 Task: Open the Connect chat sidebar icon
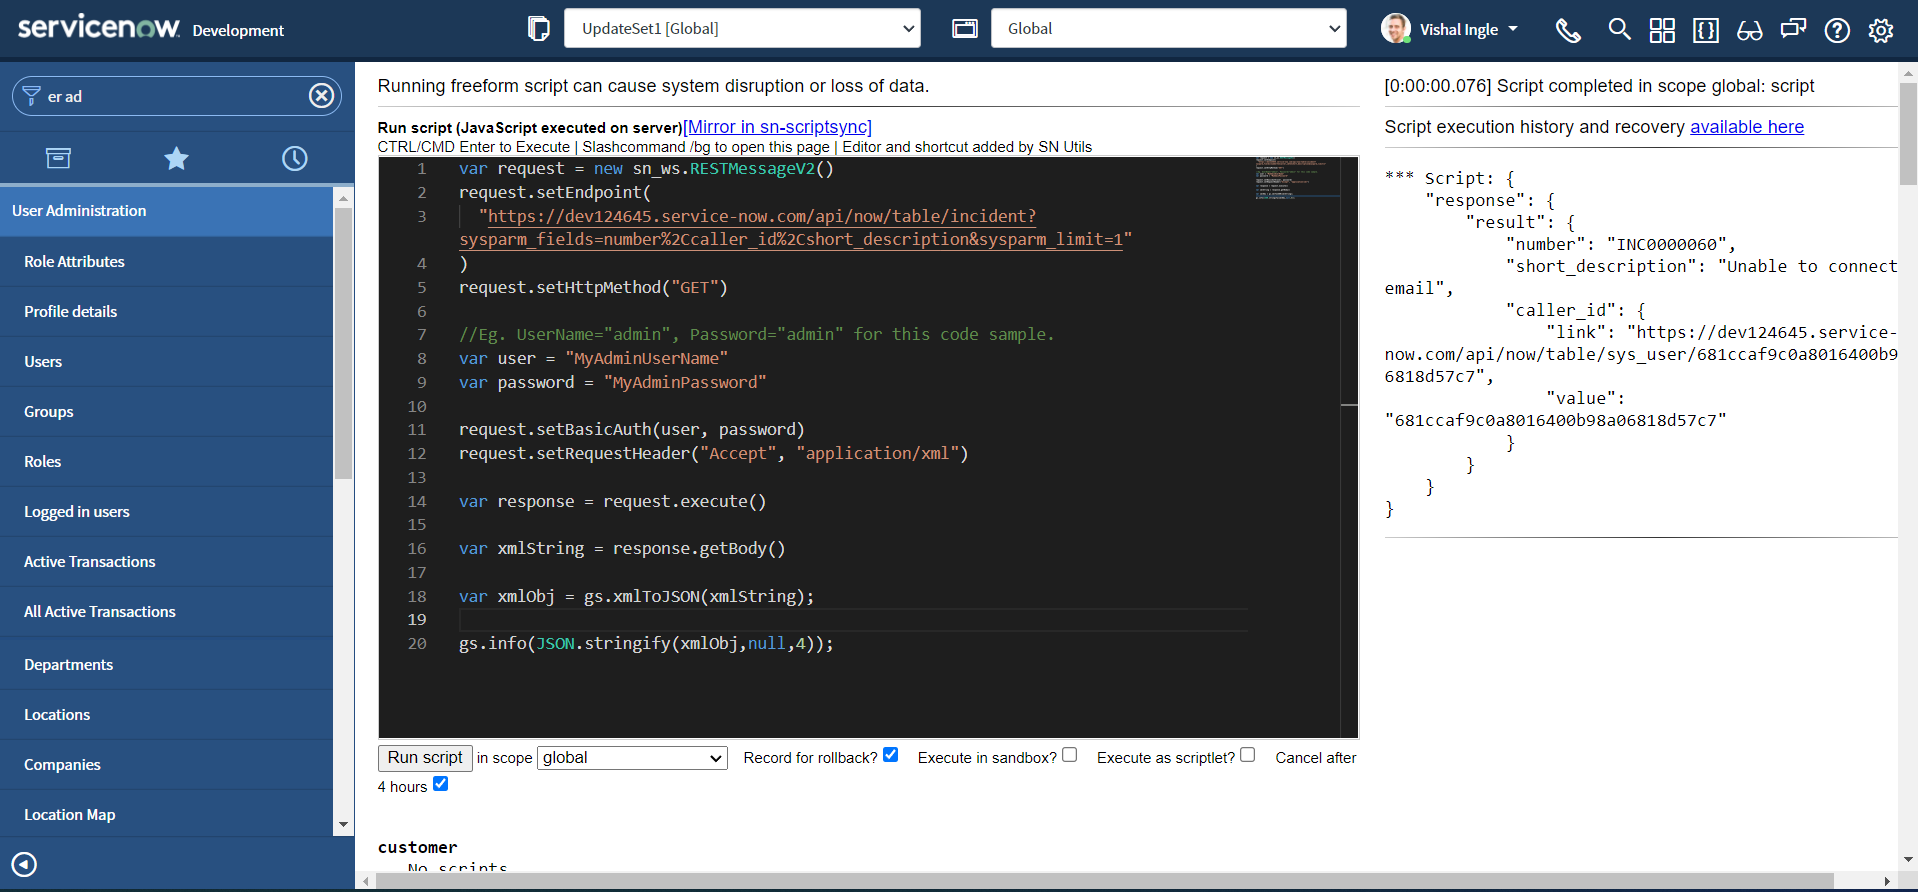(x=1793, y=30)
